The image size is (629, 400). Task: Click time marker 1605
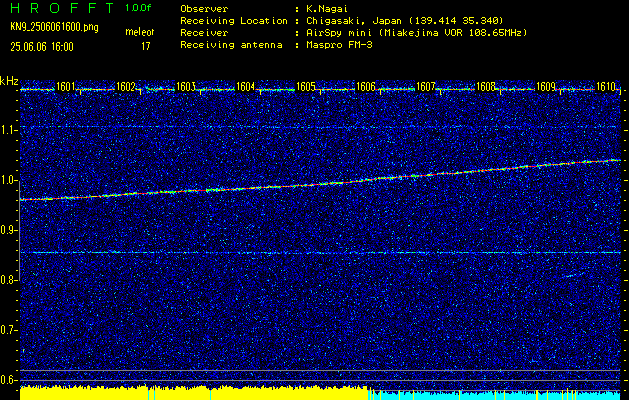click(306, 86)
